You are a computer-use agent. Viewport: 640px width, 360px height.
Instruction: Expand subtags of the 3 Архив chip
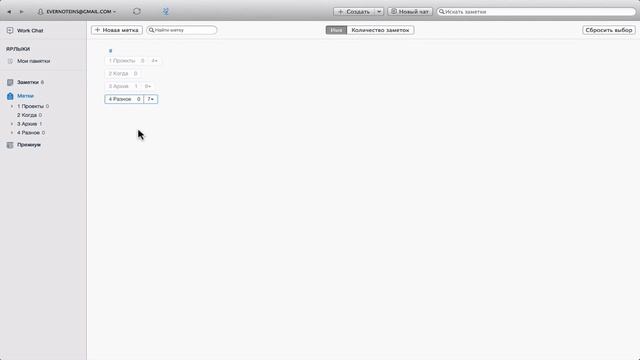pos(148,86)
